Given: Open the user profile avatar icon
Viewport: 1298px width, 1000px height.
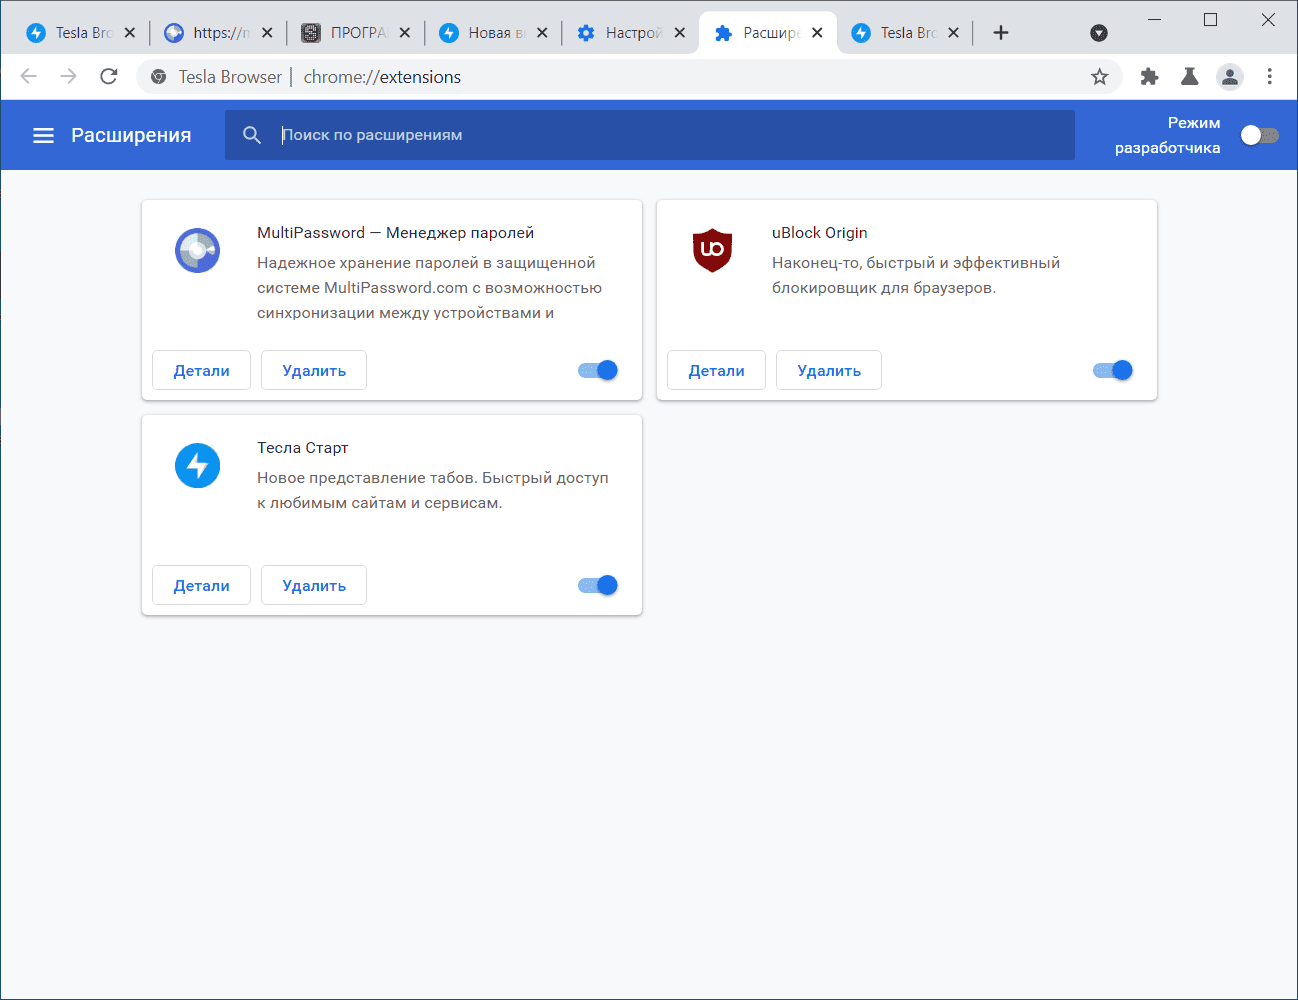Looking at the screenshot, I should (x=1229, y=77).
